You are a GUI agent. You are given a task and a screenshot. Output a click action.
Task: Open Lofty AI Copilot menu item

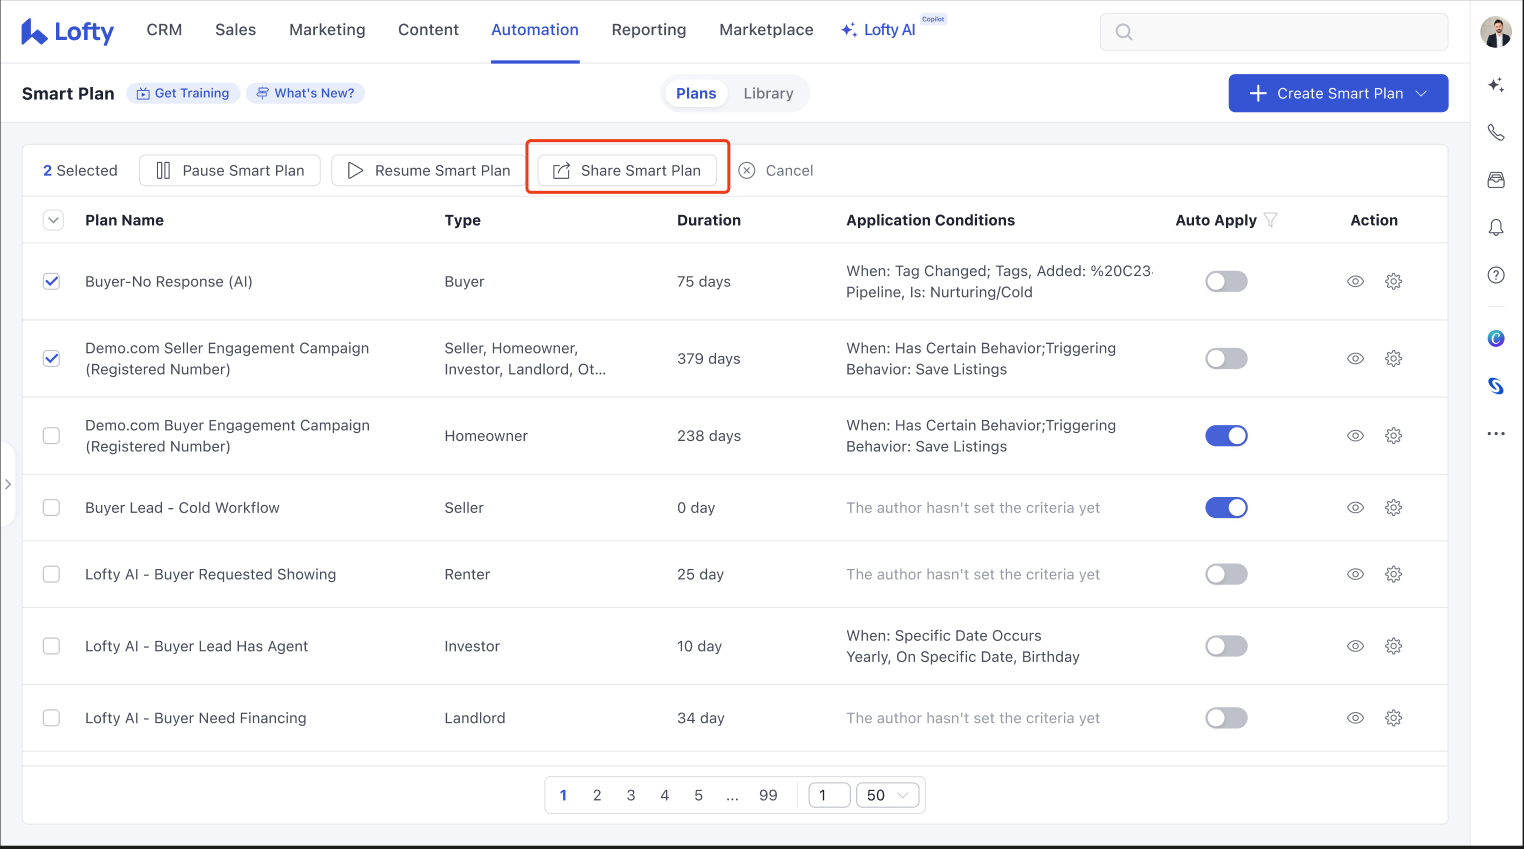[x=879, y=30]
